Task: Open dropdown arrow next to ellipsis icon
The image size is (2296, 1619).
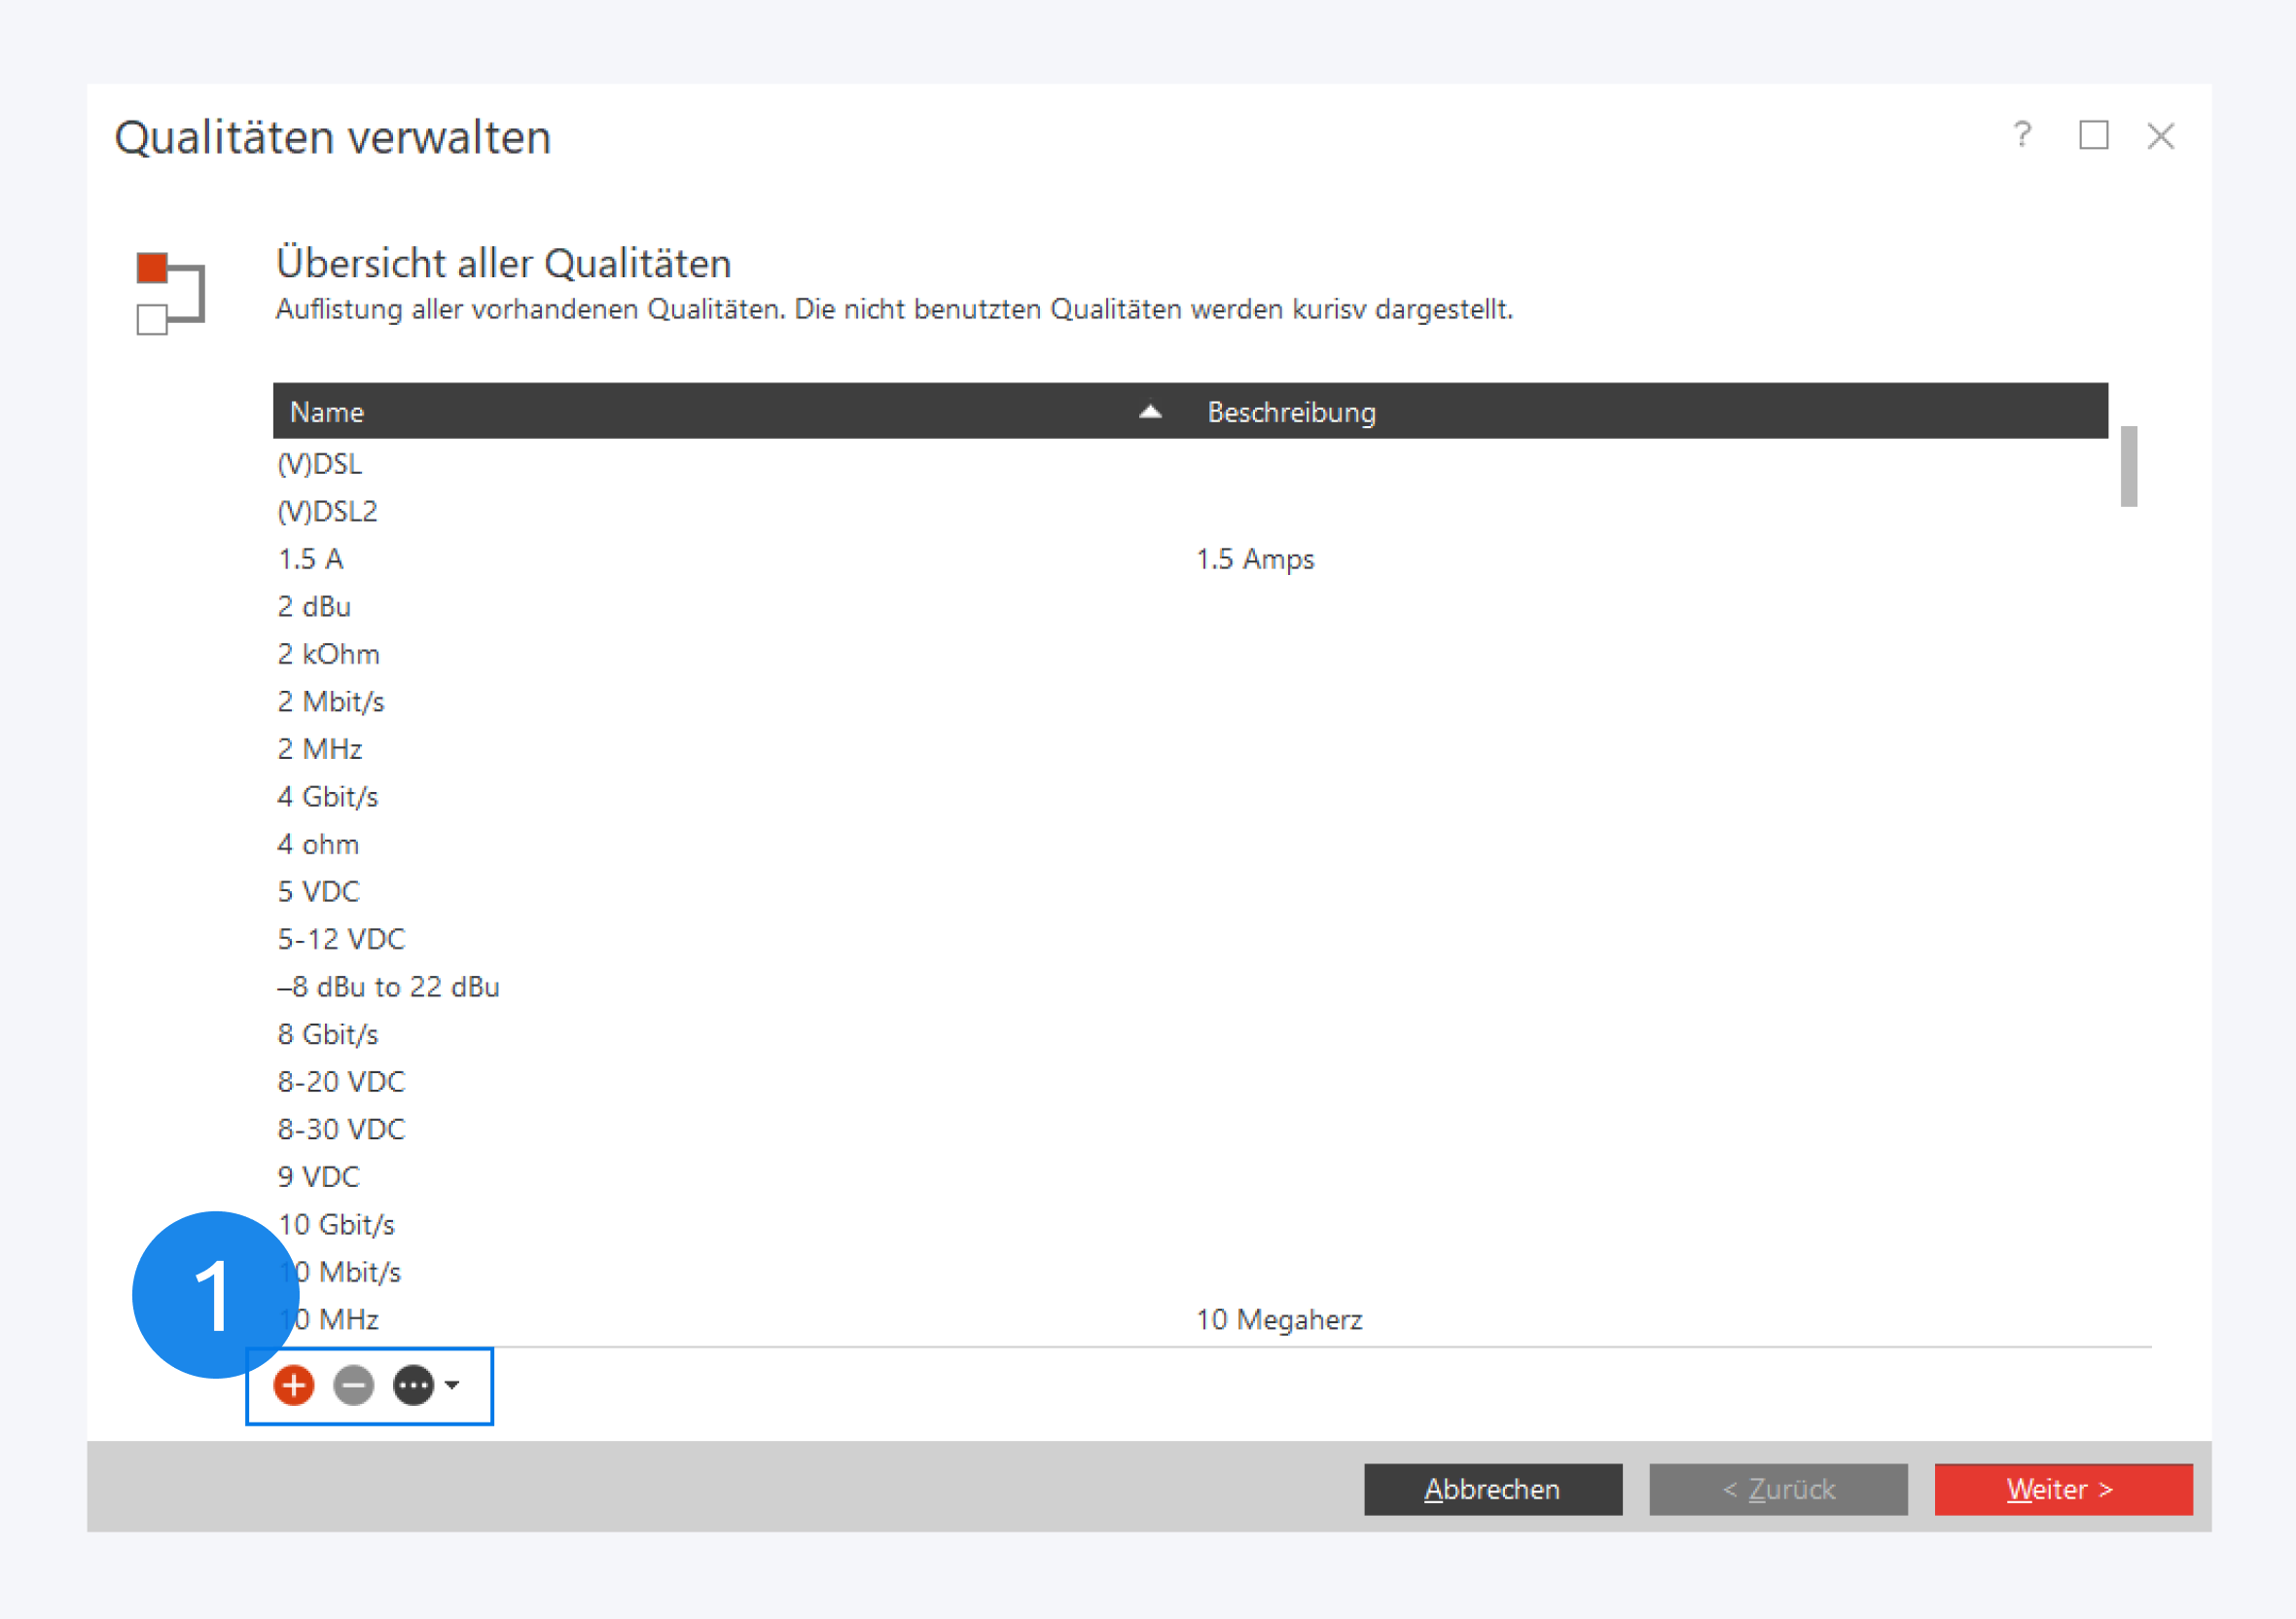Action: (452, 1385)
